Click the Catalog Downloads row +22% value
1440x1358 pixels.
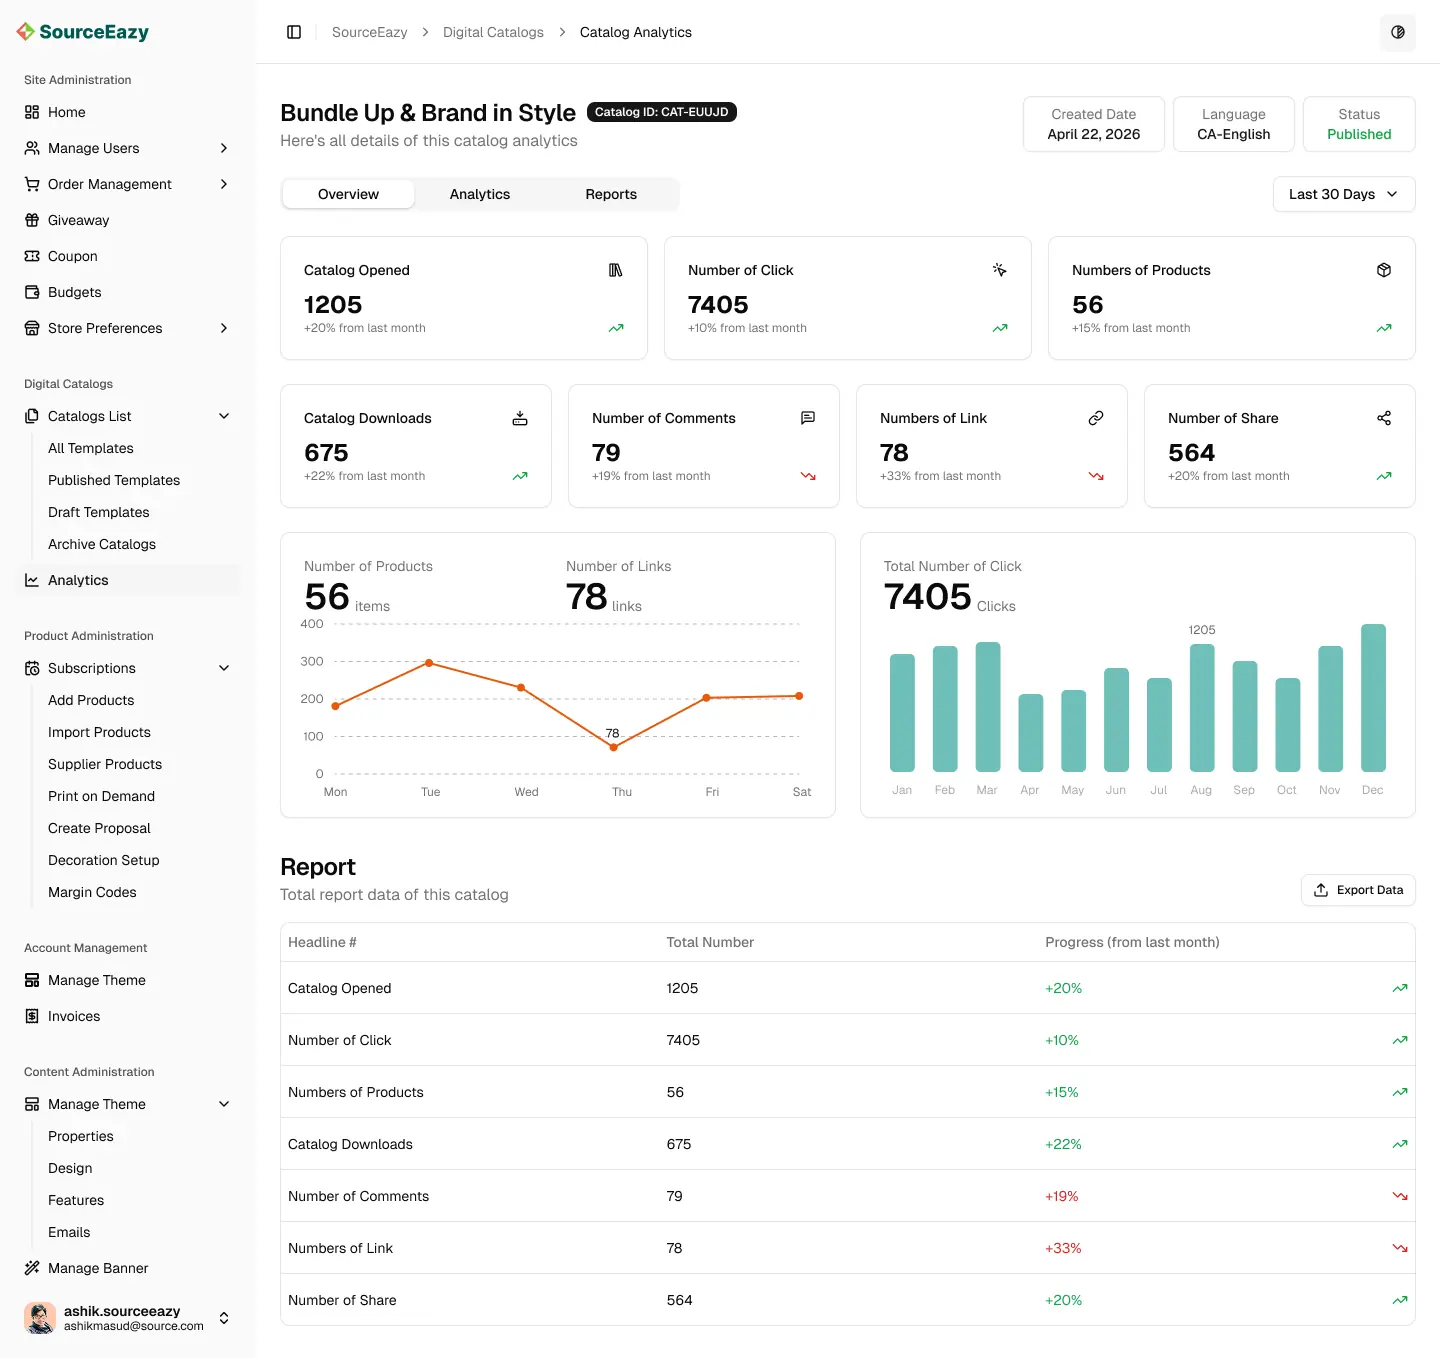1063,1144
